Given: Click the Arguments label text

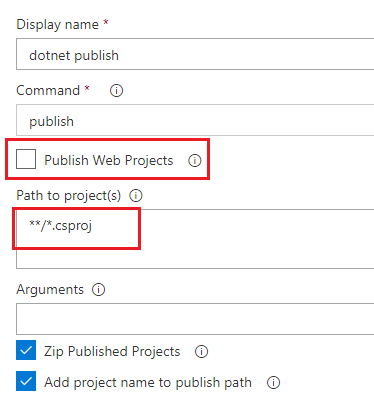Looking at the screenshot, I should click(x=50, y=290).
